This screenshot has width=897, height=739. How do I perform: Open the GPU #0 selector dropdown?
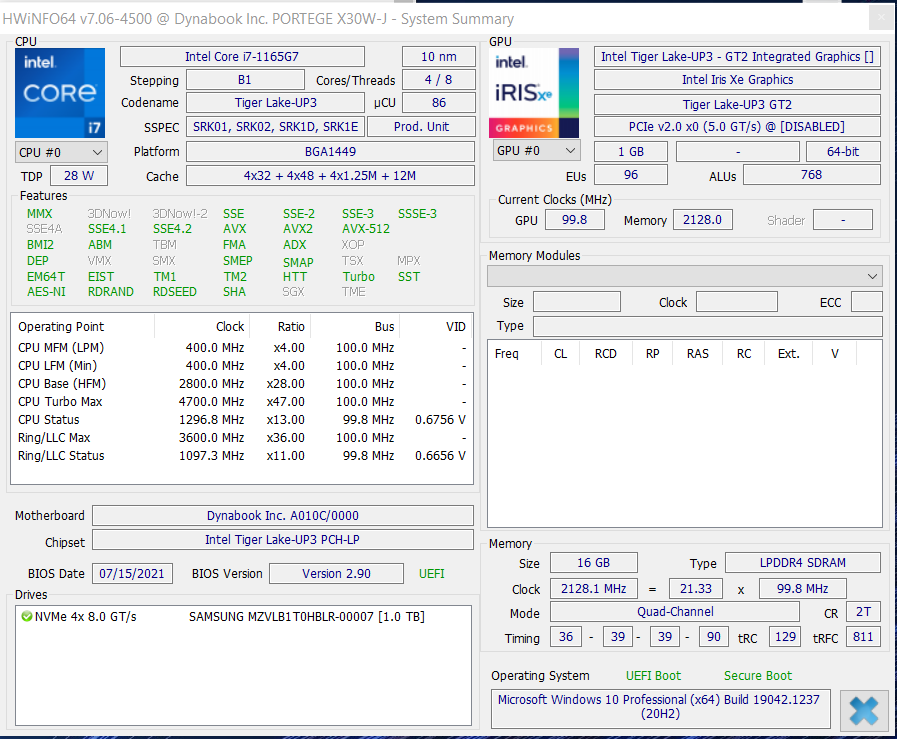536,151
